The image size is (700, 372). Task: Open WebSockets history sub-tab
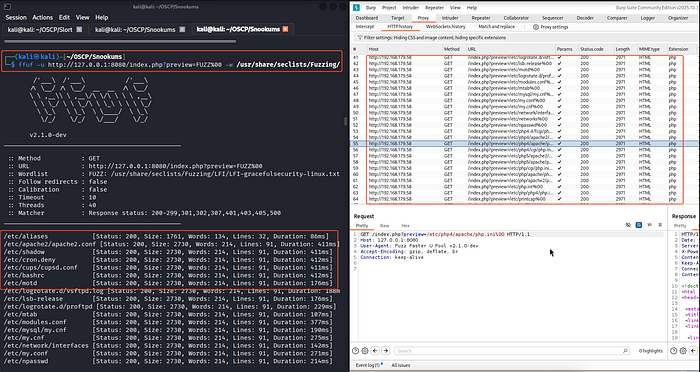pos(446,27)
